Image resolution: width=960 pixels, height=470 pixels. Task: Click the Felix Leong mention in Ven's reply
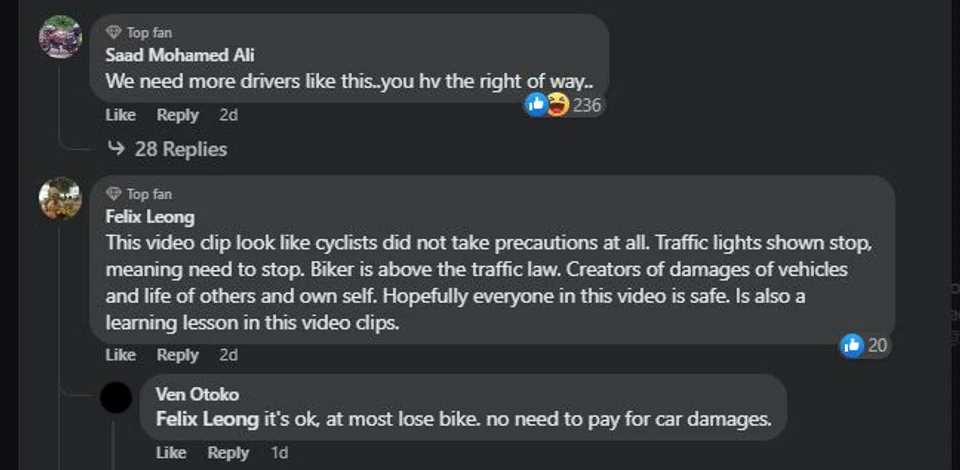pos(207,419)
